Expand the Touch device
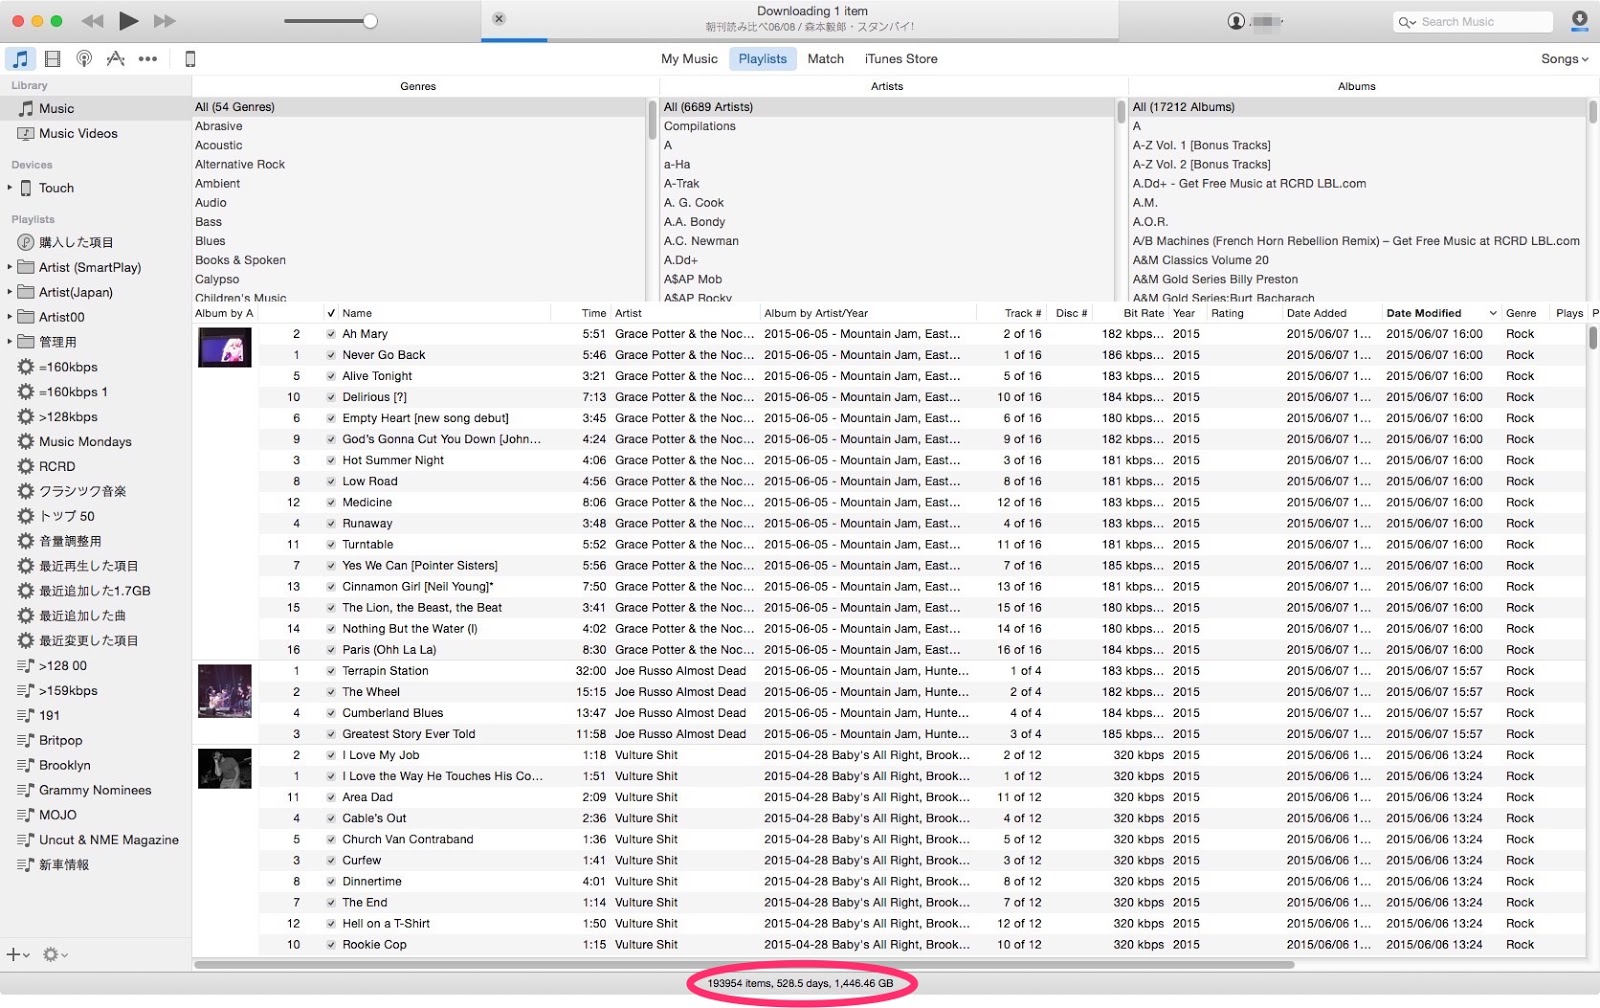The width and height of the screenshot is (1600, 1008). point(10,187)
